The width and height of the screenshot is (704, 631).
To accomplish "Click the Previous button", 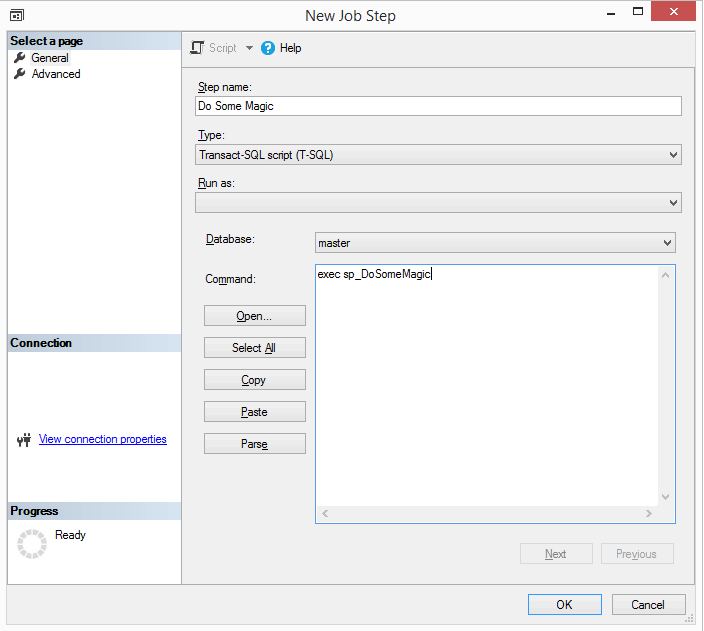I will pos(637,554).
